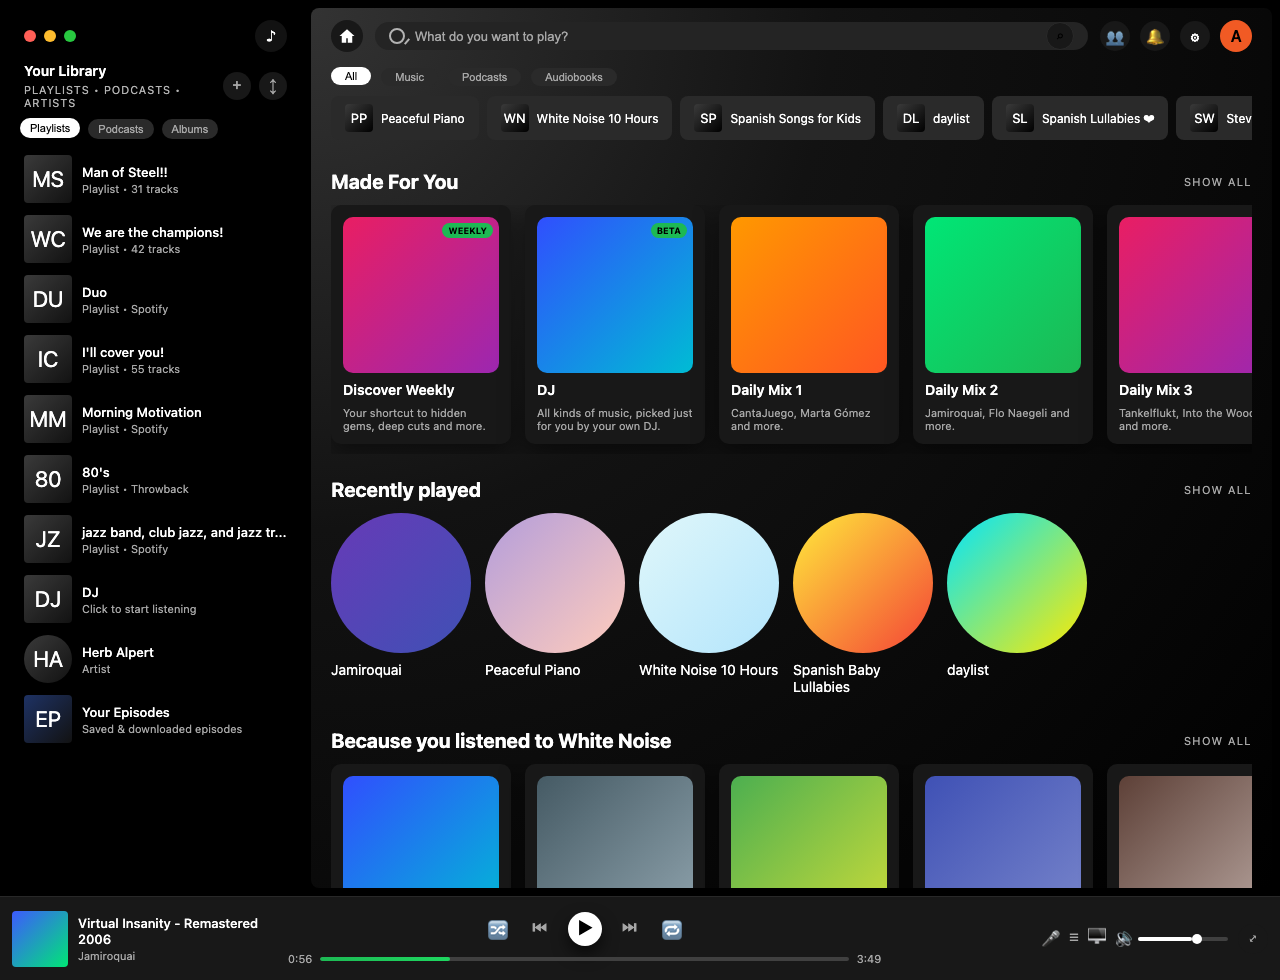Viewport: 1280px width, 980px height.
Task: Switch to the Audiobooks tab
Action: click(x=574, y=77)
